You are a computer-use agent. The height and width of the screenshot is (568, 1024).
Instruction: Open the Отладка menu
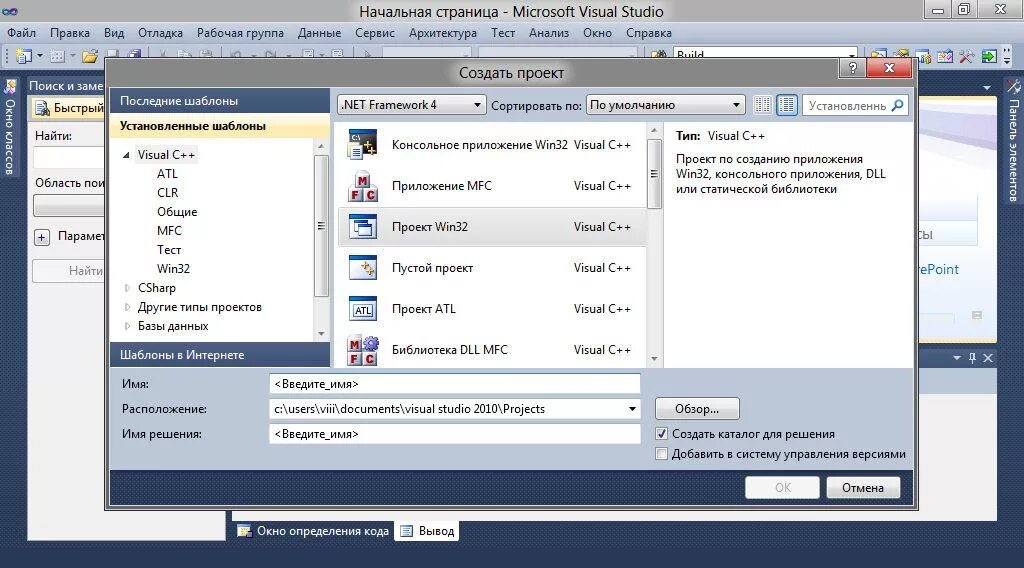pyautogui.click(x=160, y=33)
